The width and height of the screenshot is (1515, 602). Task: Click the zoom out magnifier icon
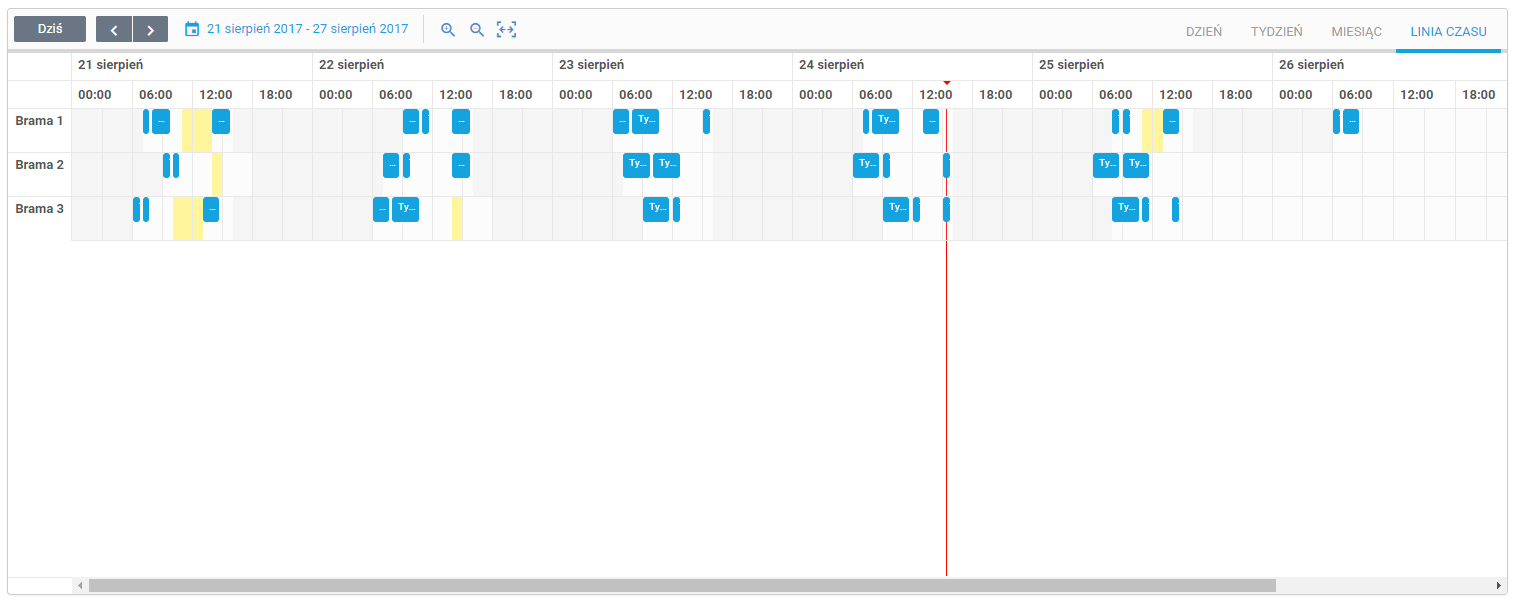(477, 30)
